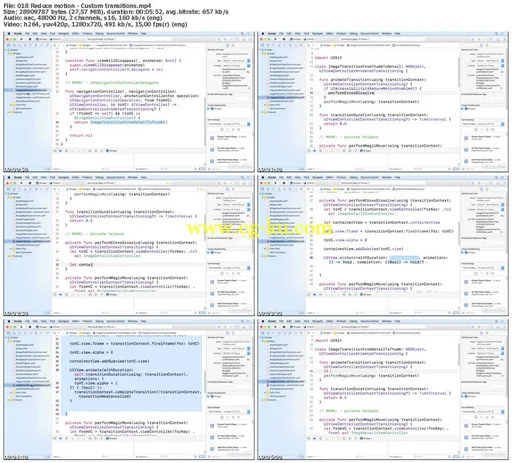Toggle breakpoints activation in ThumbToDetail debug bar
Image resolution: width=512 pixels, height=463 pixels.
315,151
